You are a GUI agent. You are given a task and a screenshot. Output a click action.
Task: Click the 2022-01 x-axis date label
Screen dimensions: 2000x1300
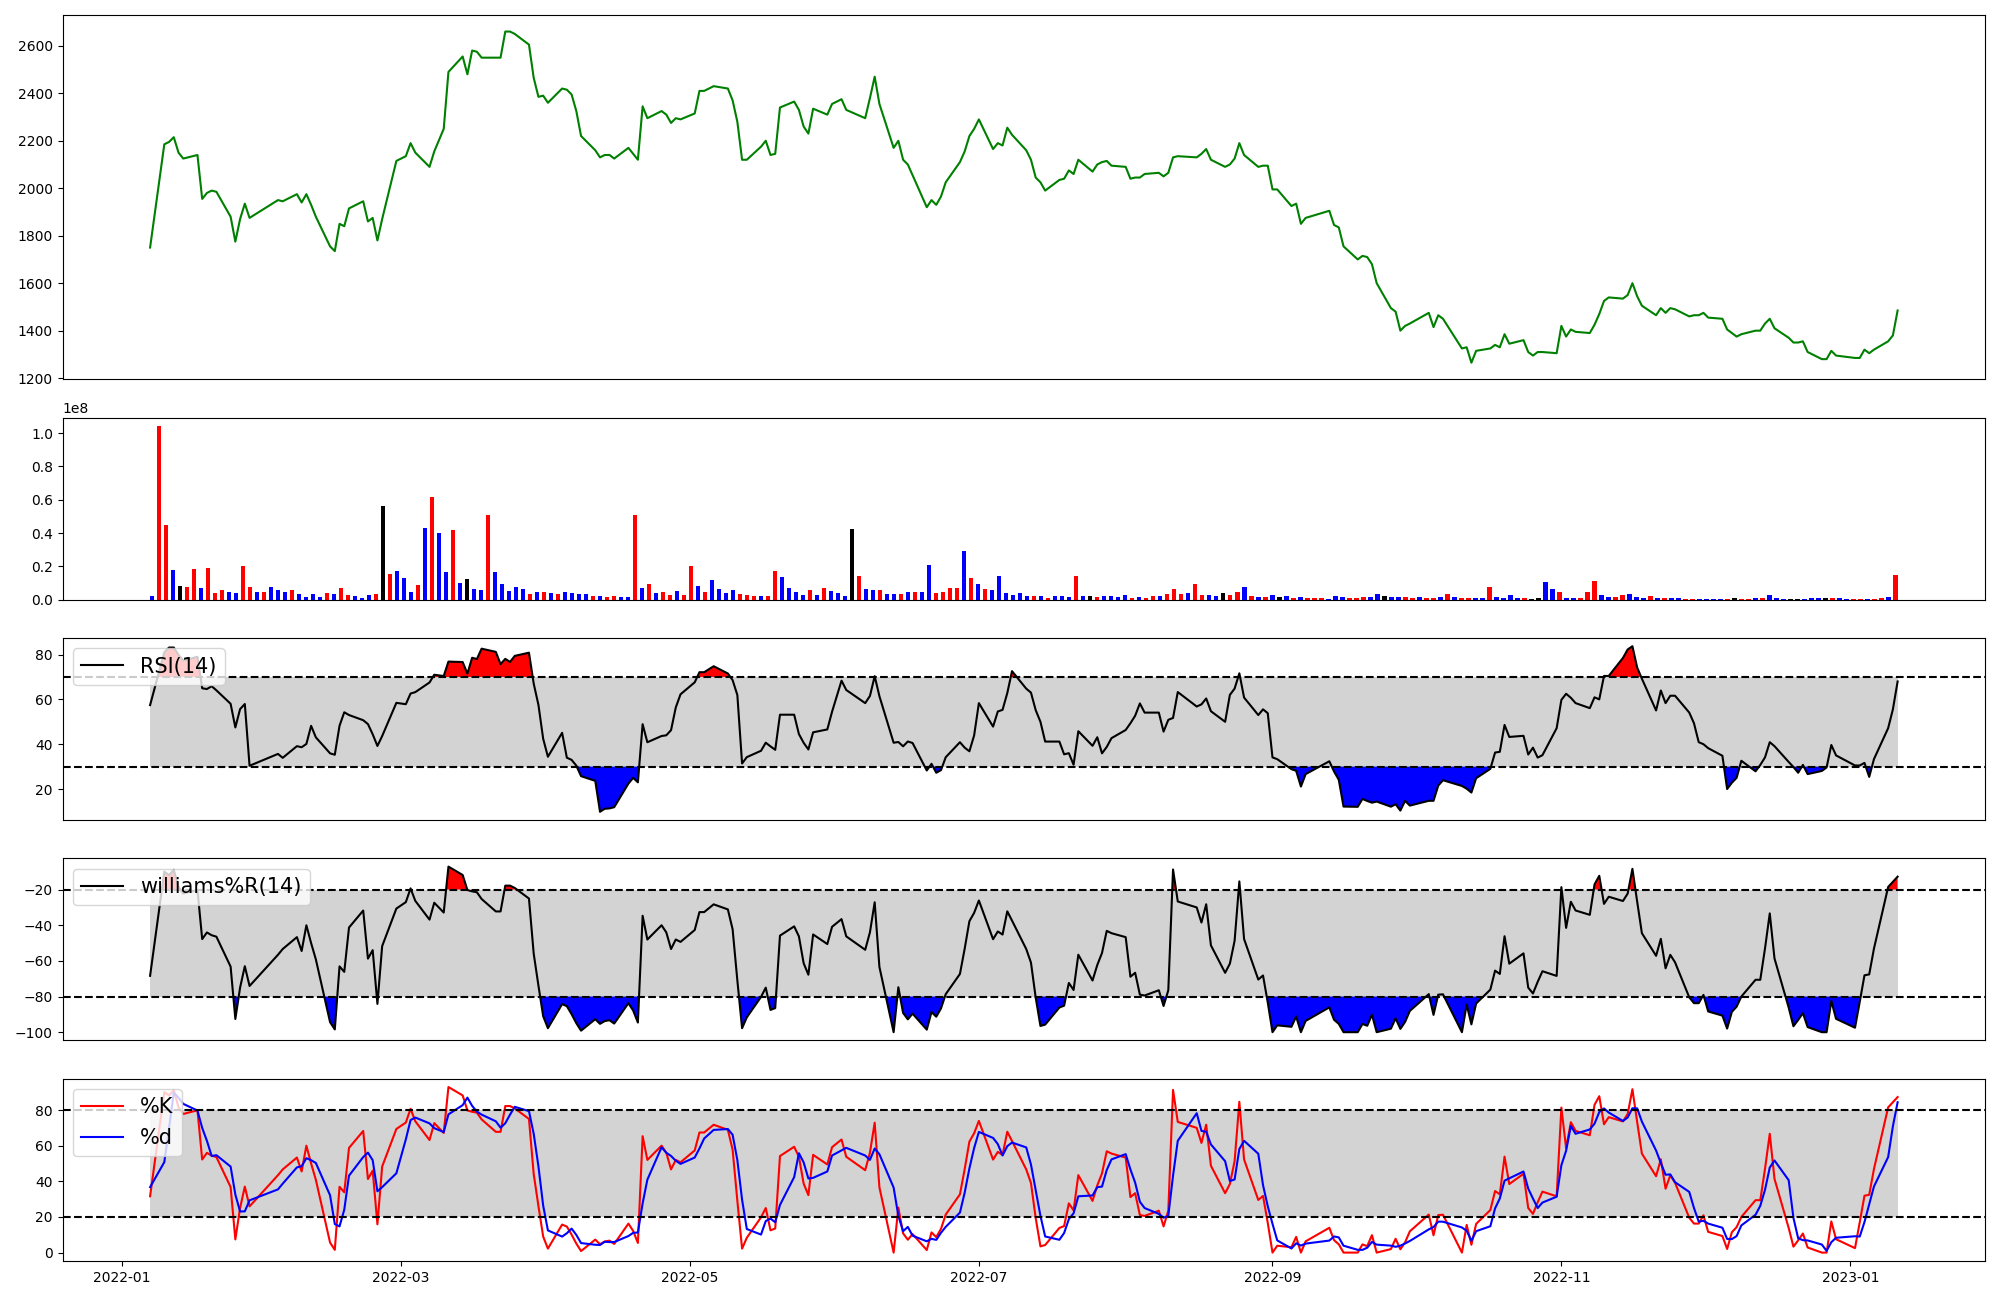[122, 1277]
